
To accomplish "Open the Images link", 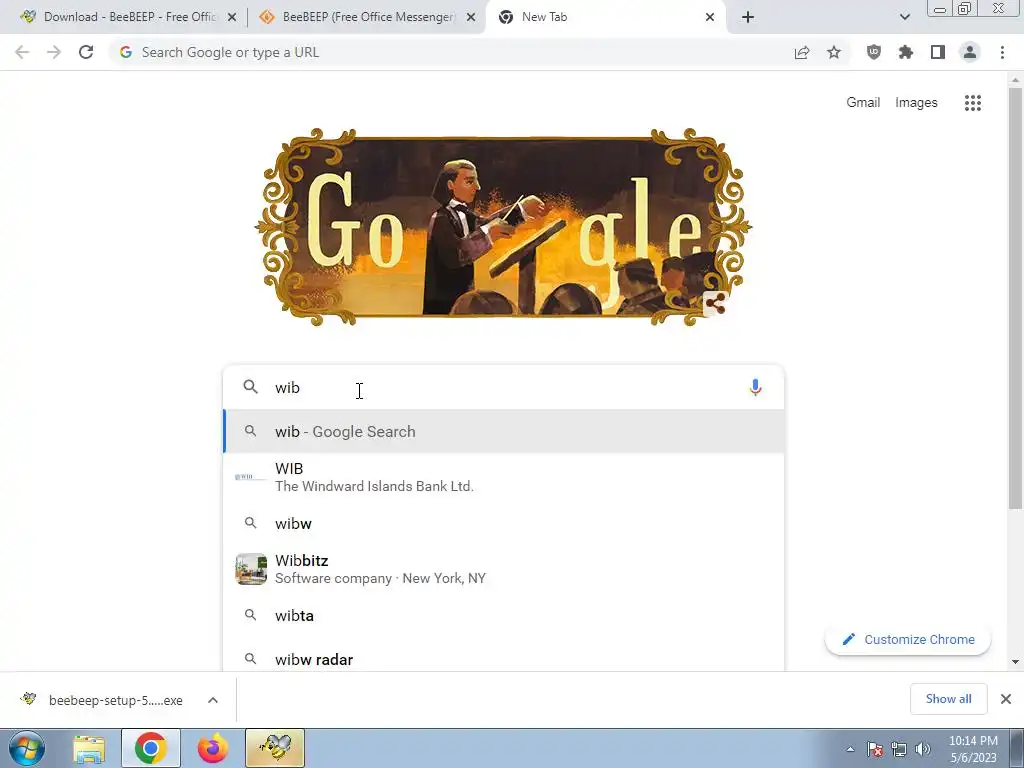I will (x=916, y=103).
